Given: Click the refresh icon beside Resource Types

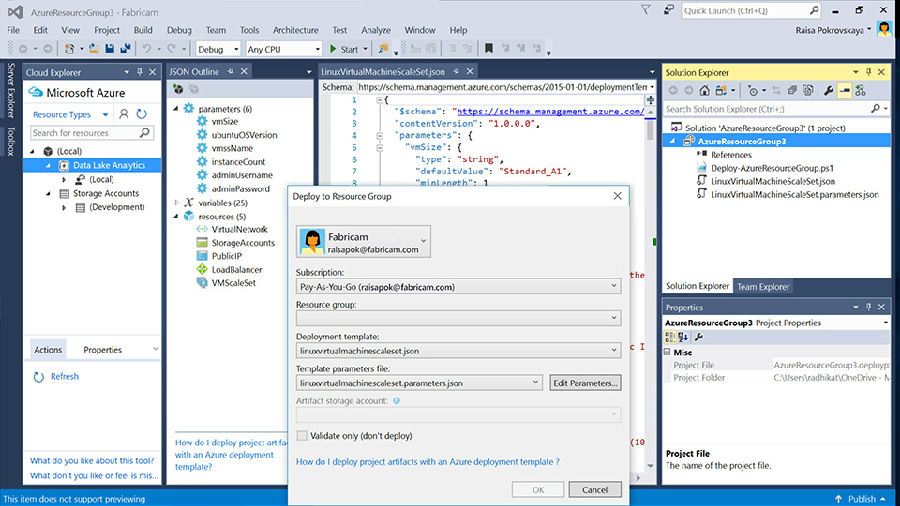Looking at the screenshot, I should click(x=141, y=114).
